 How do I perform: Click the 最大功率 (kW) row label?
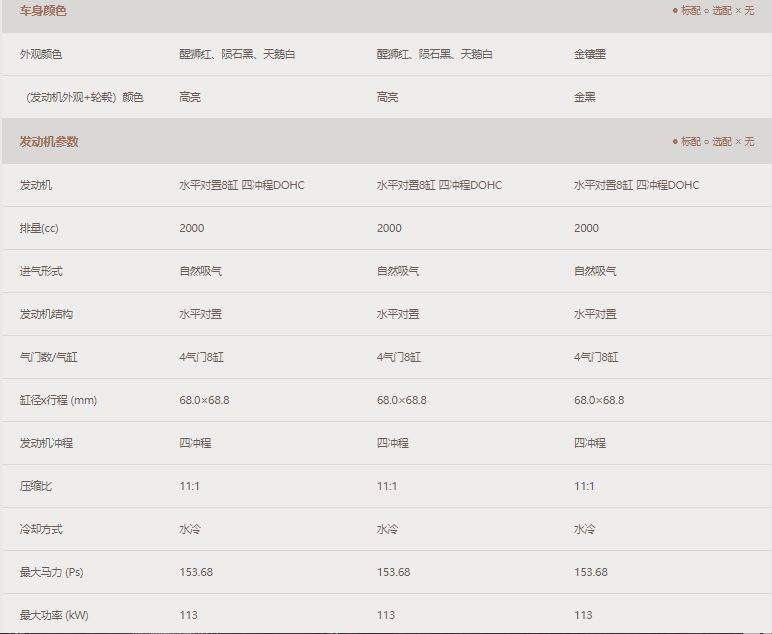tap(54, 615)
